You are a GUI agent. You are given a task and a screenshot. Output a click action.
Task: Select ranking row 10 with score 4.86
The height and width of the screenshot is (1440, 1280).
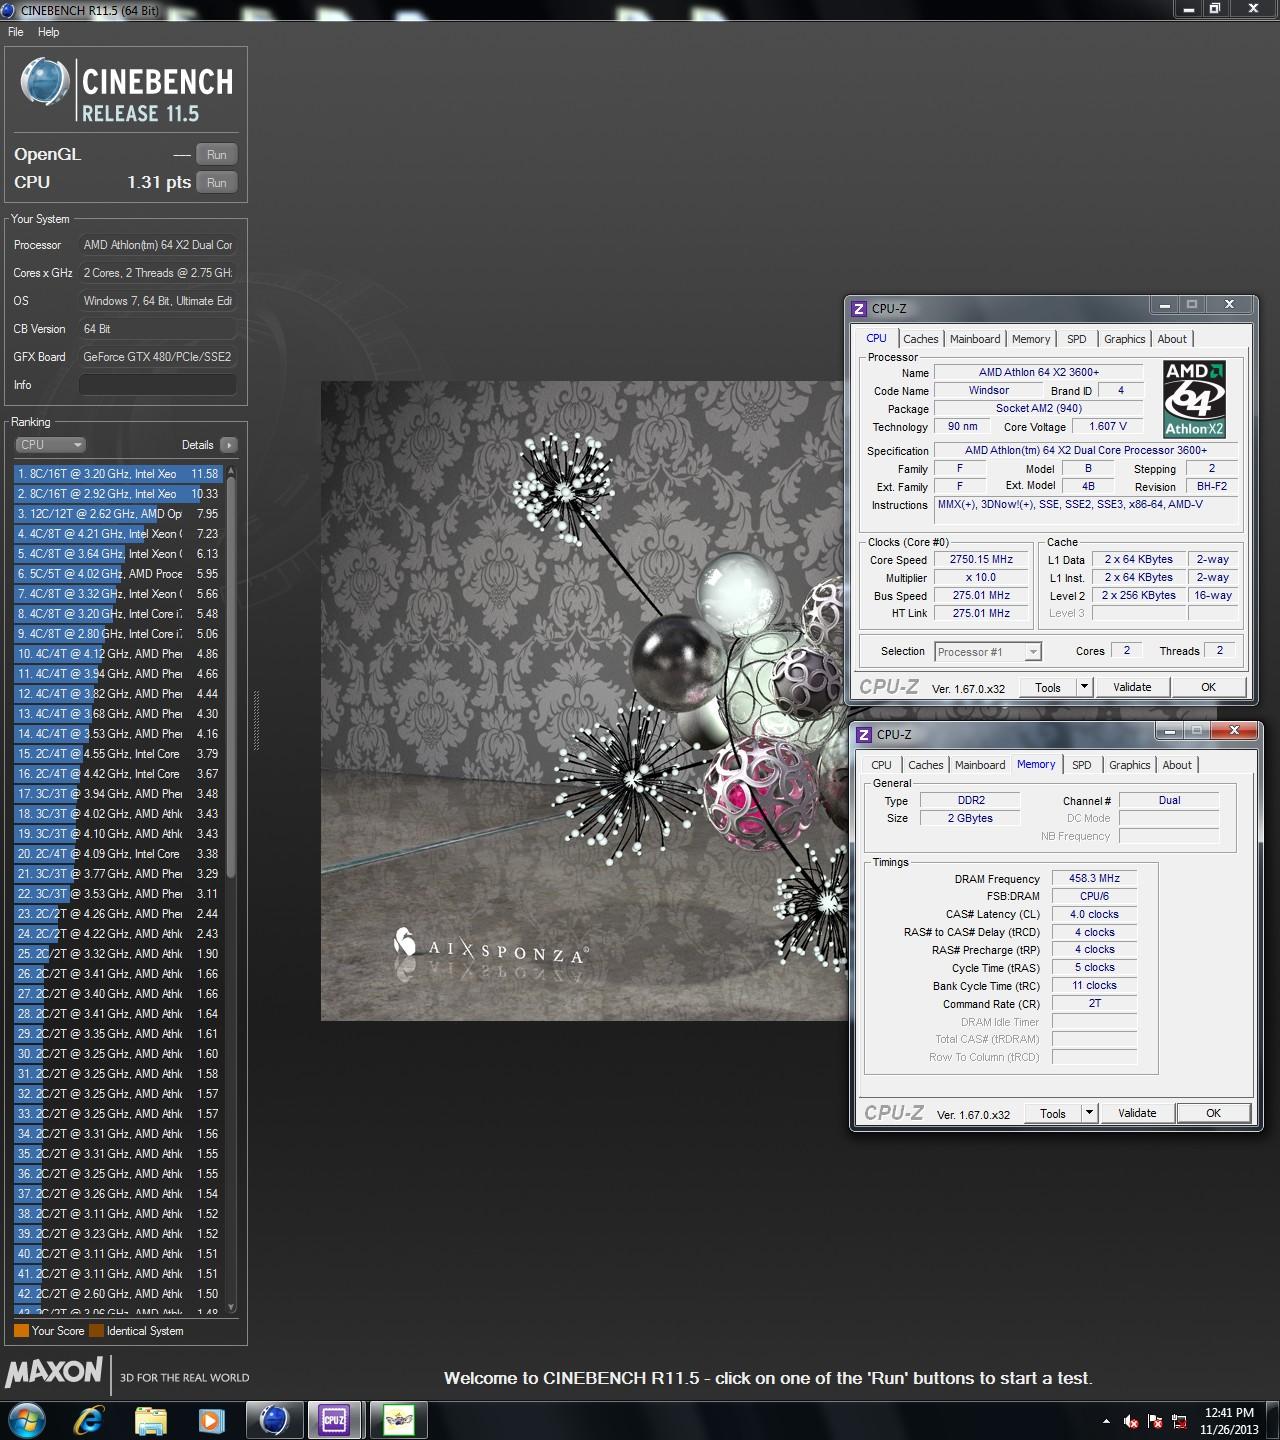click(118, 654)
